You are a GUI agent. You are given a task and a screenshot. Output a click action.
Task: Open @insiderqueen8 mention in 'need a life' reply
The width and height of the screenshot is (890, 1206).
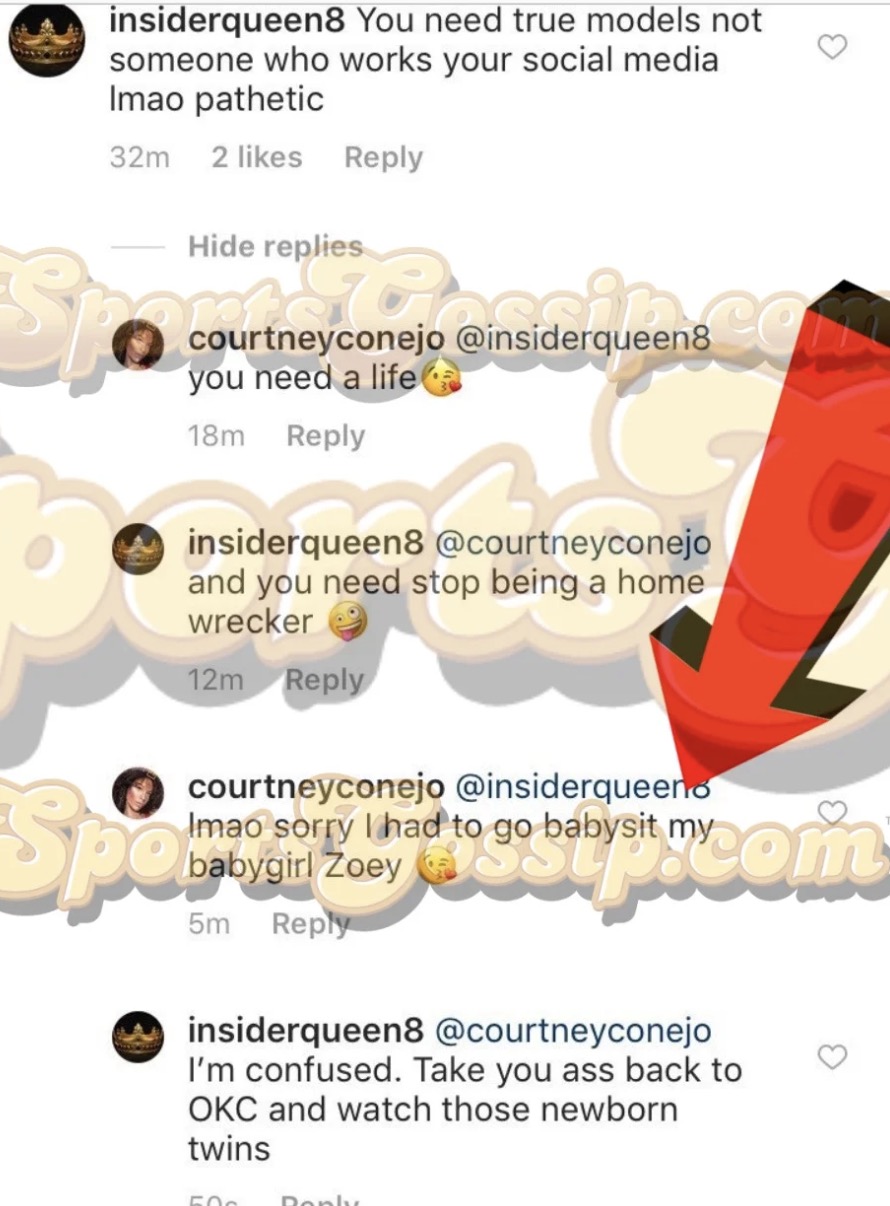[583, 338]
